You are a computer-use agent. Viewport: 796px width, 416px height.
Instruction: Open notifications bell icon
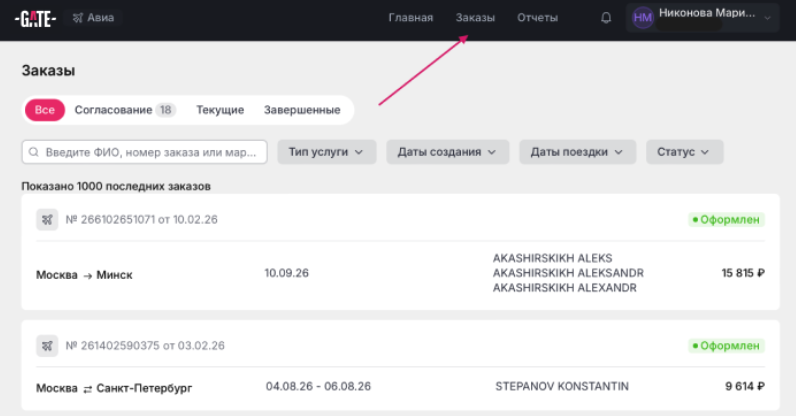tap(606, 18)
